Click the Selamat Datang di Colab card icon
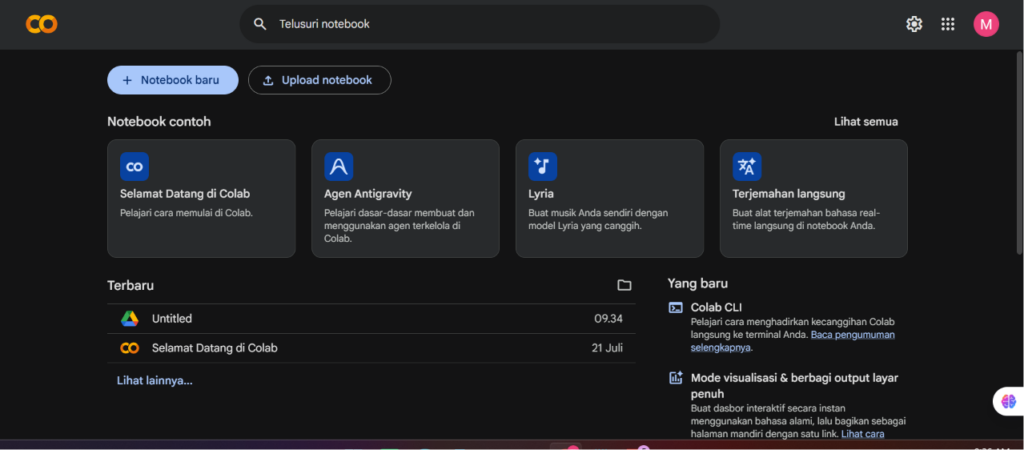This screenshot has width=1024, height=450. tap(135, 167)
